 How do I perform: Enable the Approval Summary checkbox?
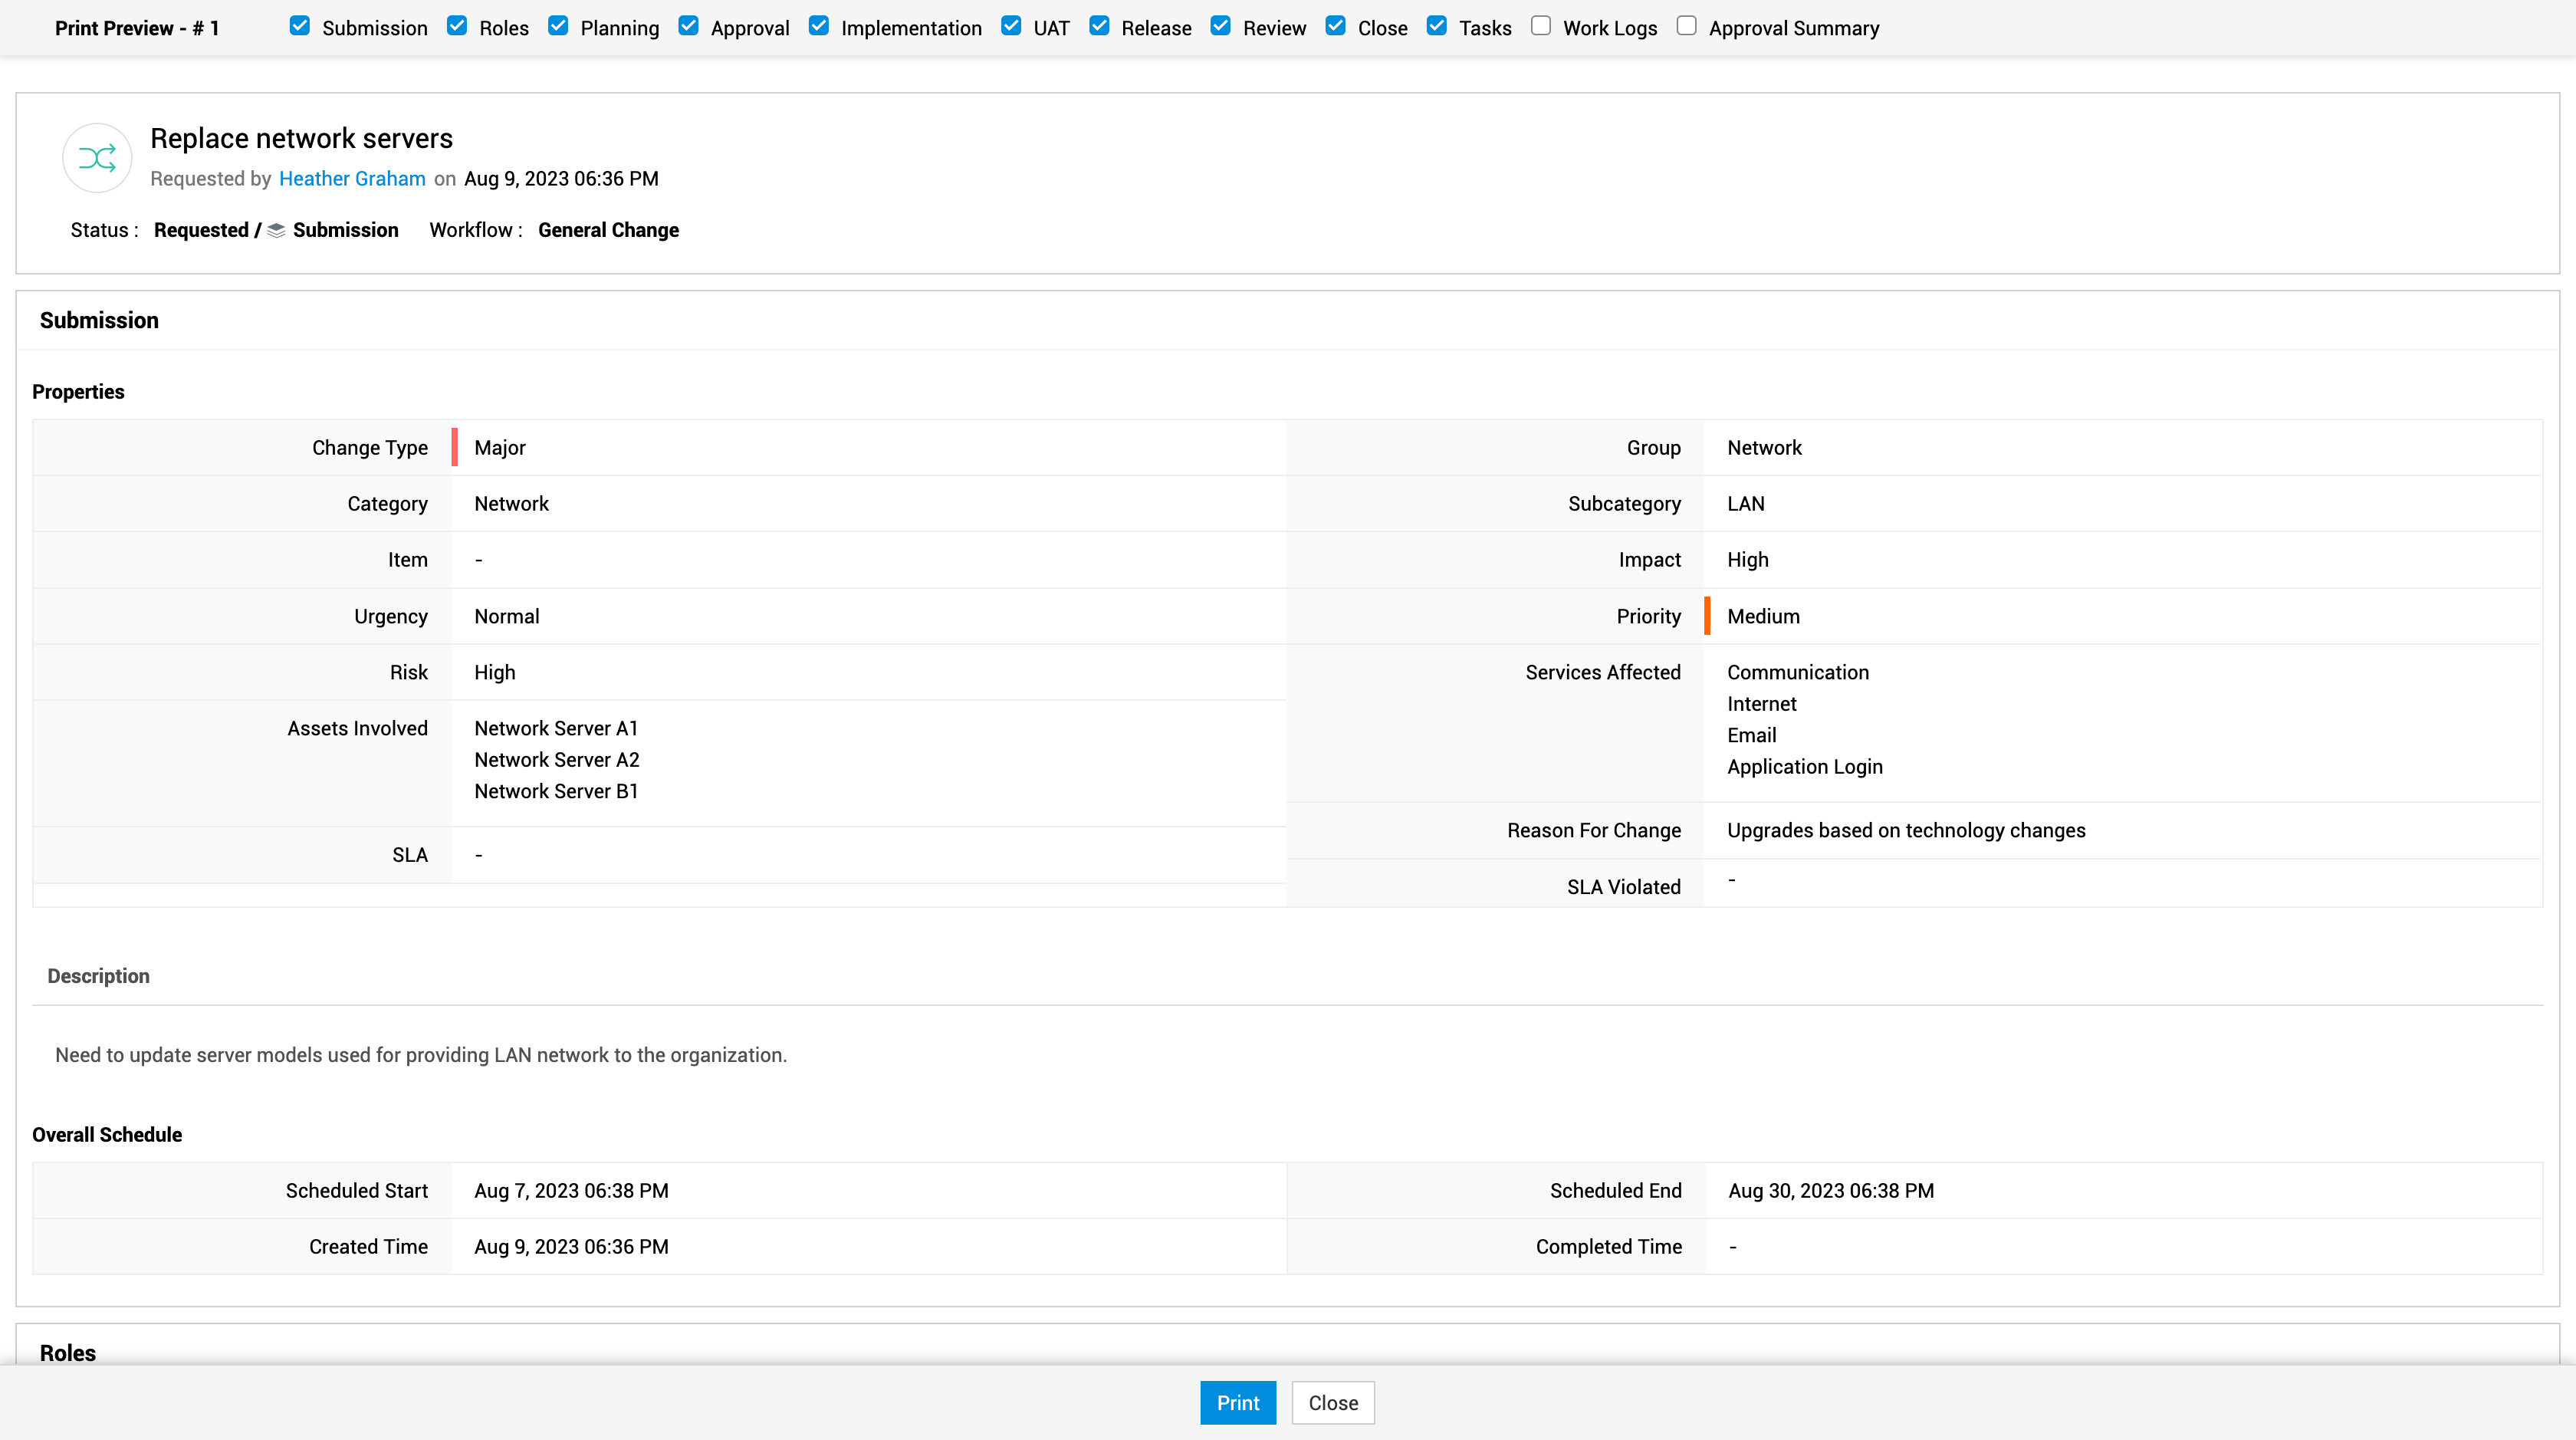pos(1687,26)
